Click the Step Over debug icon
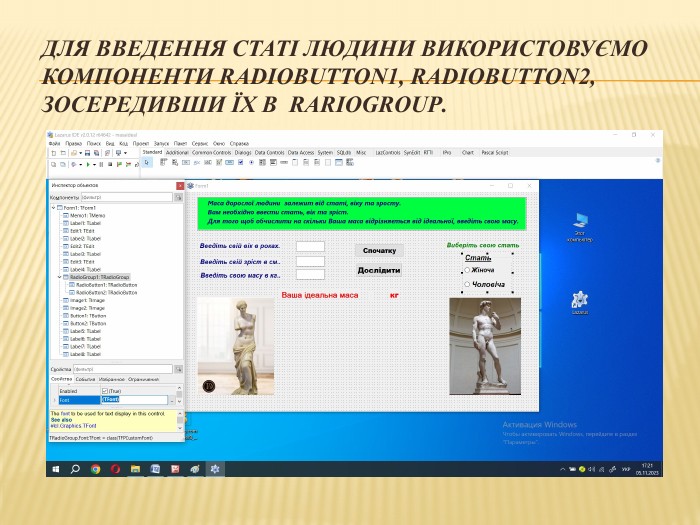The width and height of the screenshot is (700, 525). [129, 164]
